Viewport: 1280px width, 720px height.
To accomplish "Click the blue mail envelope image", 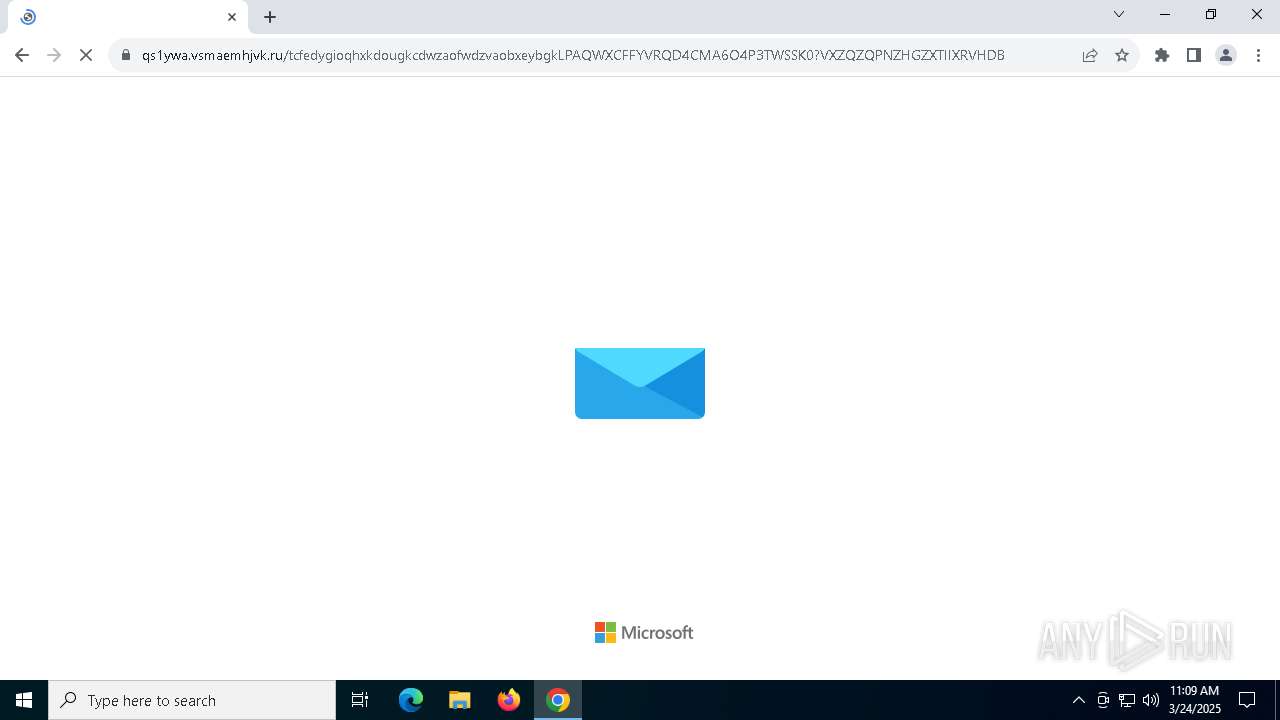I will click(x=640, y=383).
